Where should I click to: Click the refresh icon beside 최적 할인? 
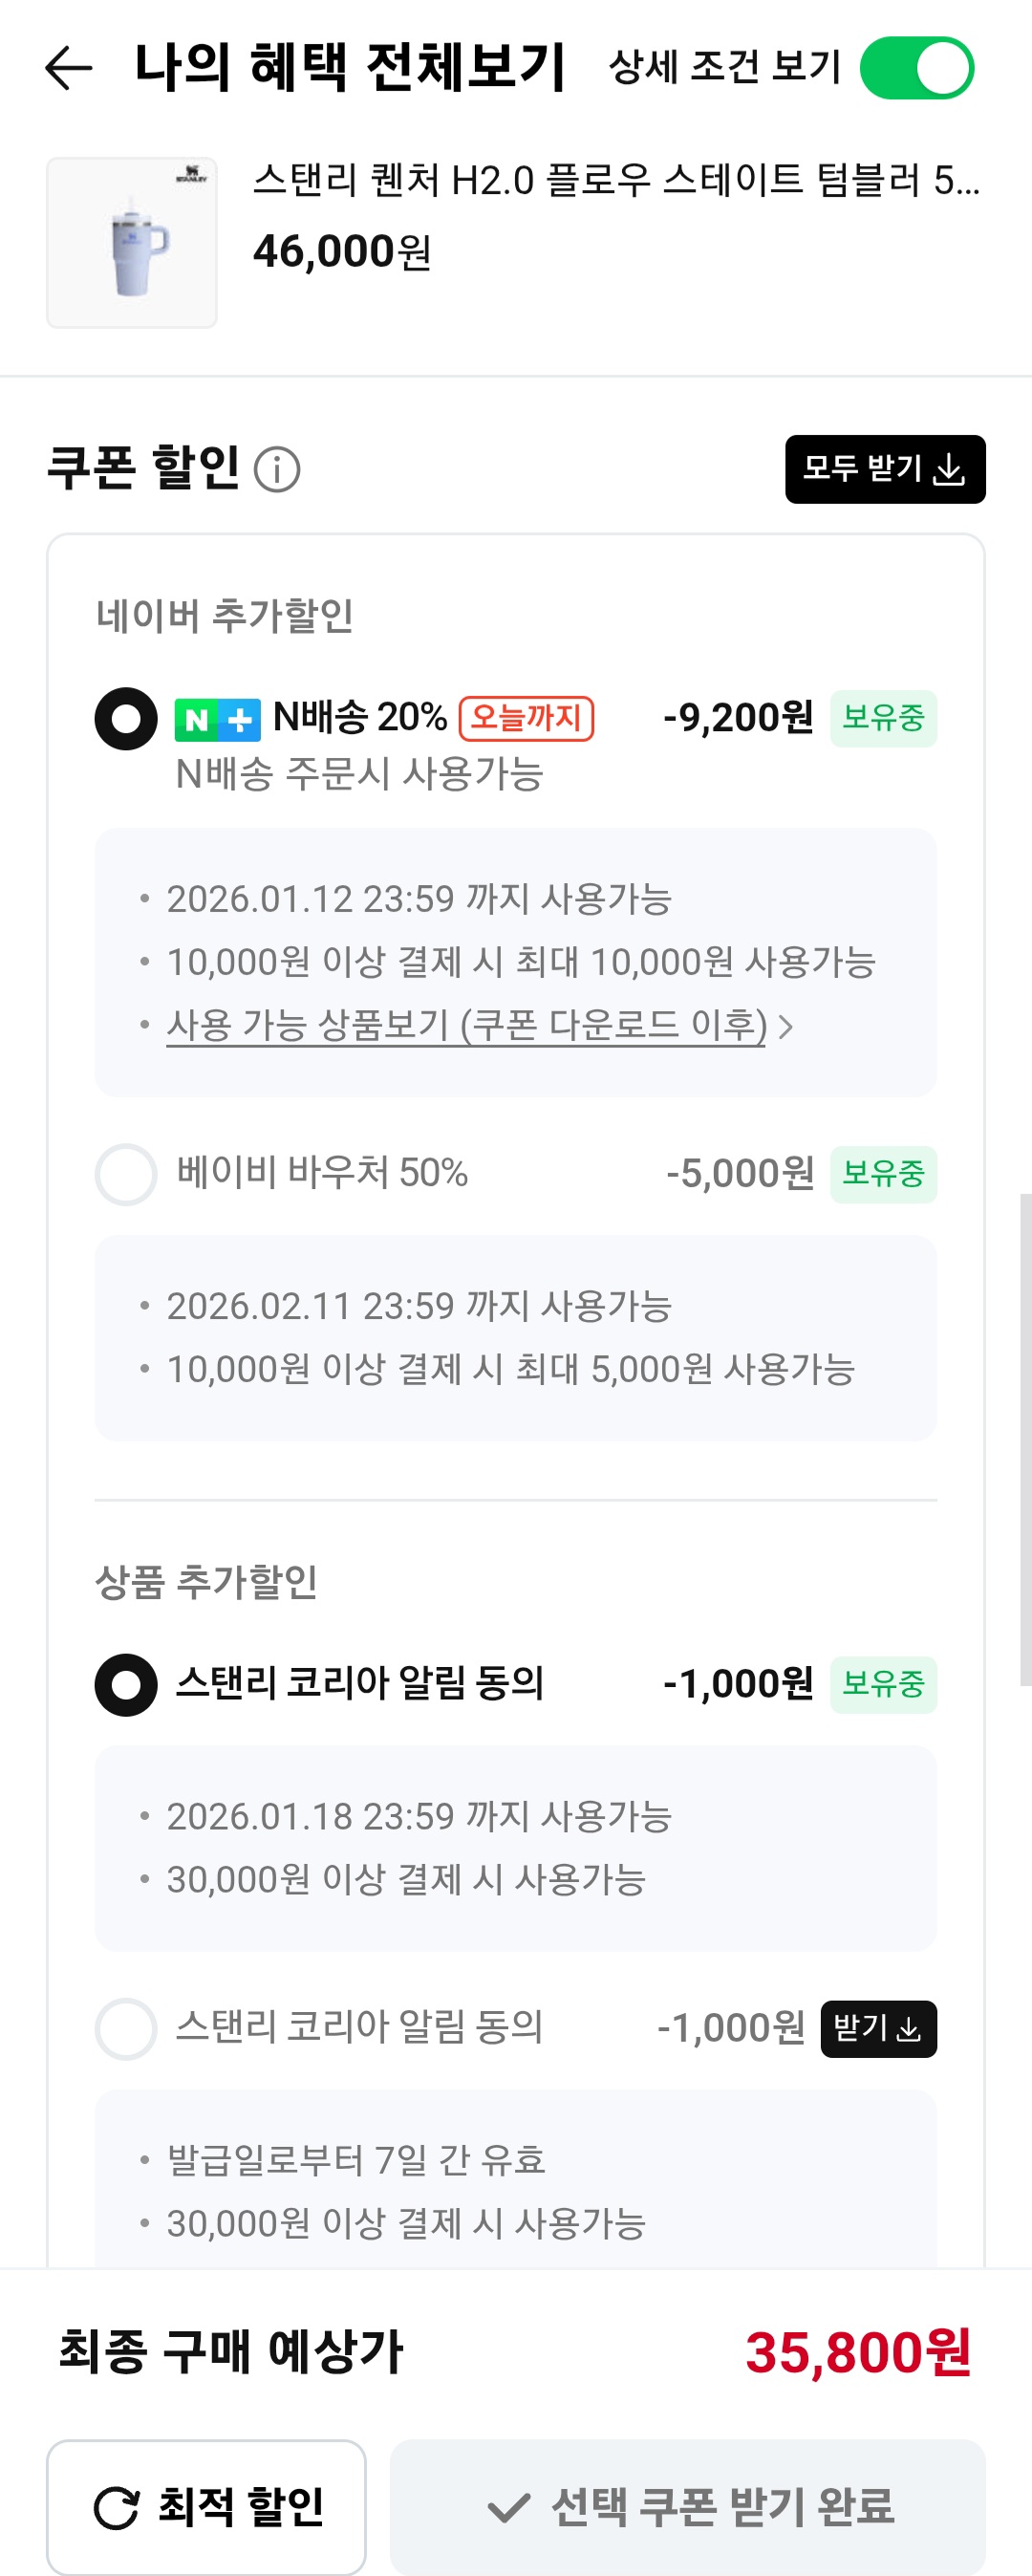click(x=116, y=2507)
